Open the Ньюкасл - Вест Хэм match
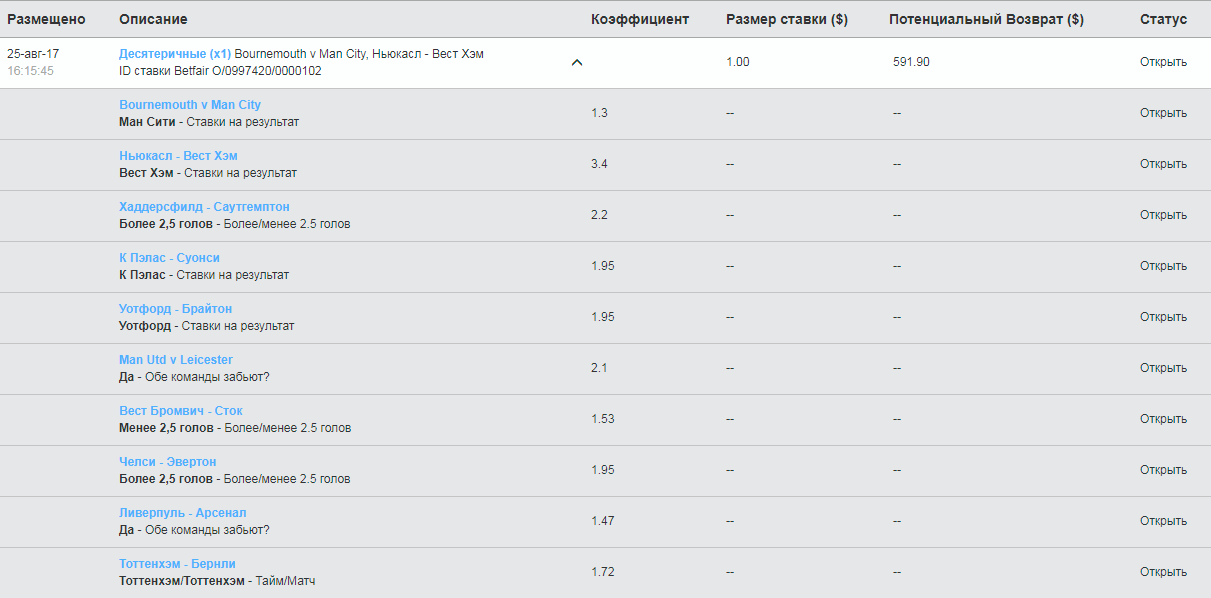 click(x=178, y=156)
